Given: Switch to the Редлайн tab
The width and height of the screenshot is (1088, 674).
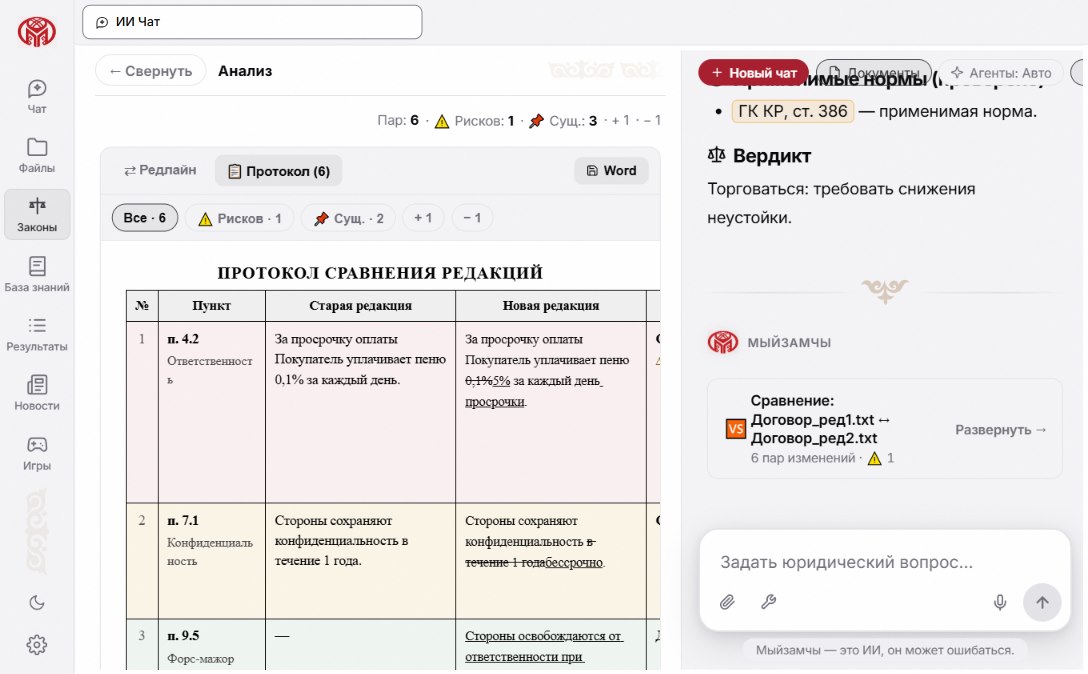Looking at the screenshot, I should pyautogui.click(x=160, y=170).
